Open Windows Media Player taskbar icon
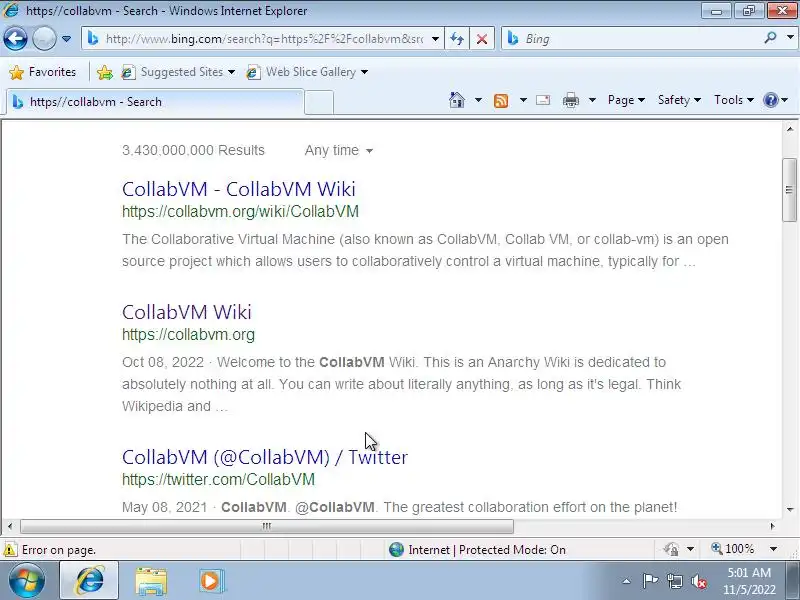800x600 pixels. click(x=210, y=581)
